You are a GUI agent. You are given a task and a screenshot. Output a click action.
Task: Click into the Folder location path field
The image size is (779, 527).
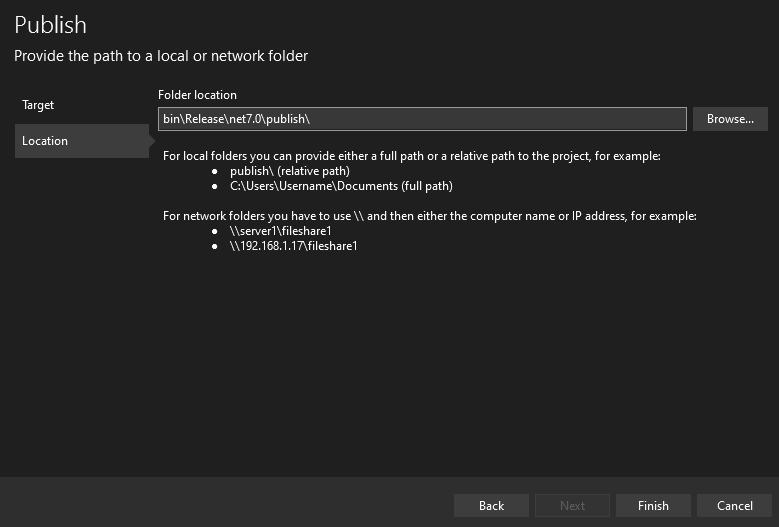coord(422,119)
